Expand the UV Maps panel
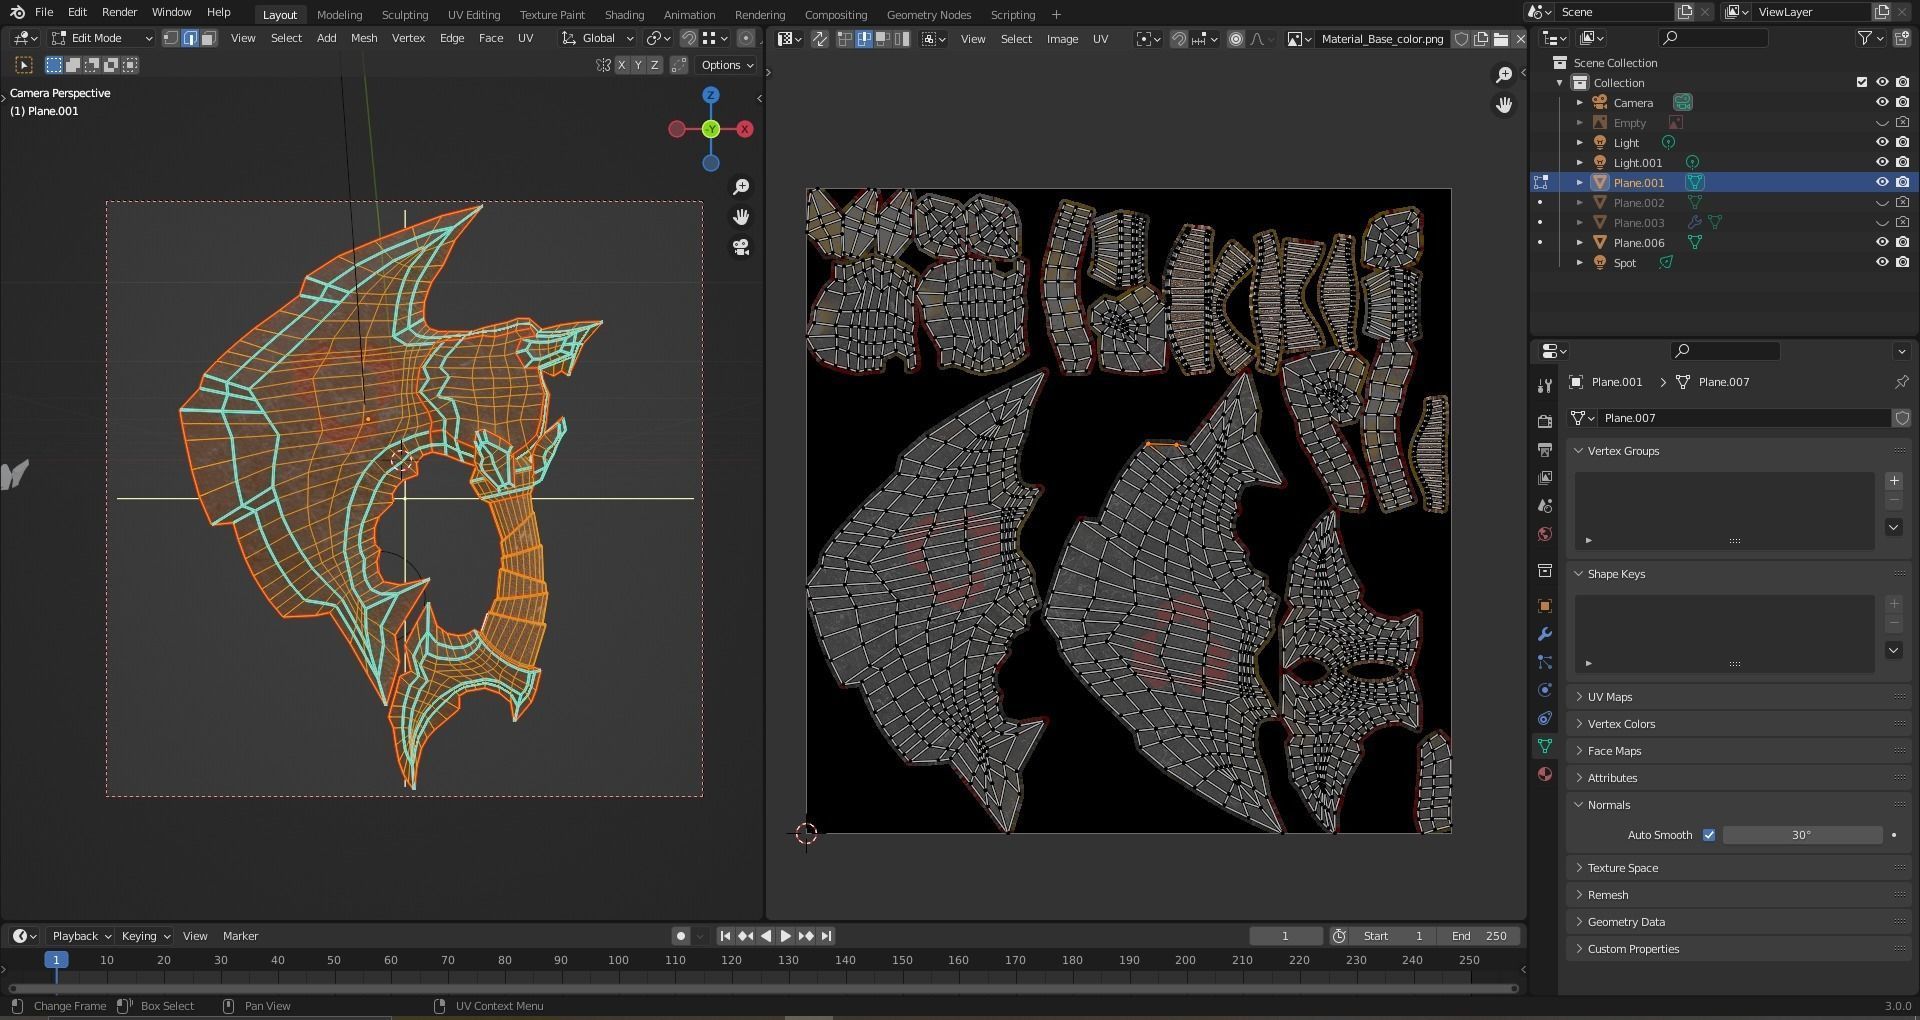Screen dimensions: 1920x1020 pyautogui.click(x=1609, y=697)
